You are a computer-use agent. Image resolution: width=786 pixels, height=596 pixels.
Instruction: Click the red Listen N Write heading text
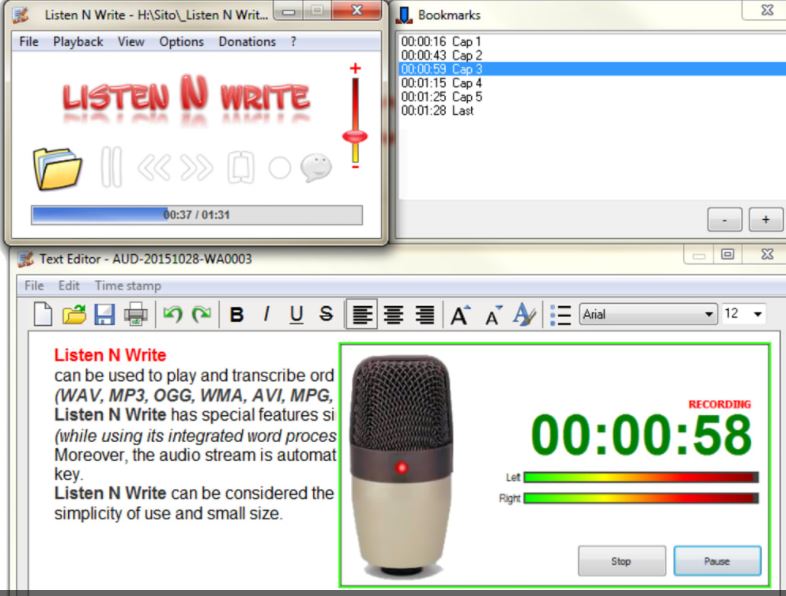(110, 355)
